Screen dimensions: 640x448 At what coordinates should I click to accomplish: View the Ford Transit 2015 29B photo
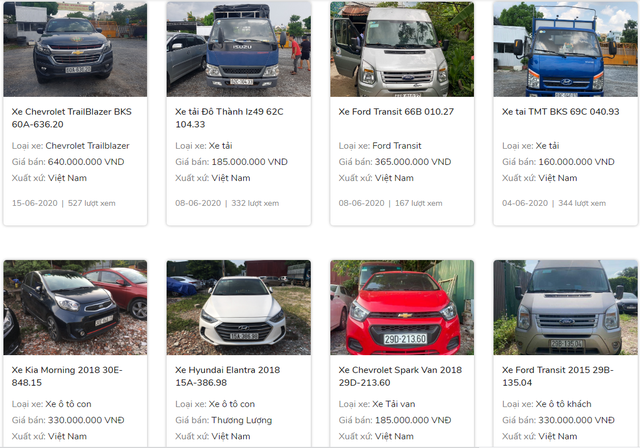tap(565, 307)
